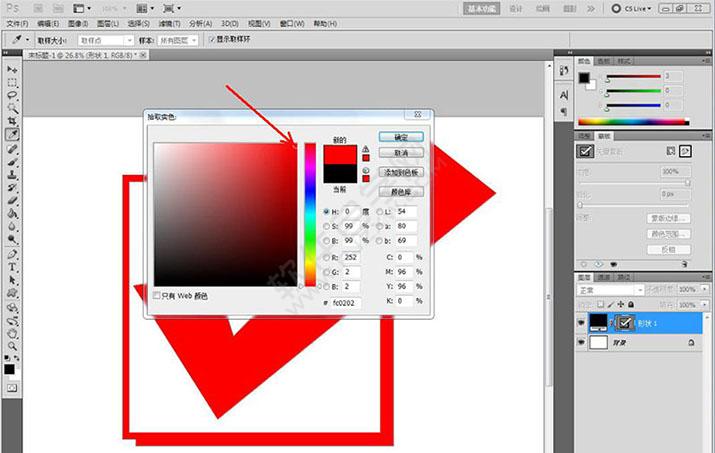
Task: Click inside the color picker saturation field
Action: click(x=225, y=214)
